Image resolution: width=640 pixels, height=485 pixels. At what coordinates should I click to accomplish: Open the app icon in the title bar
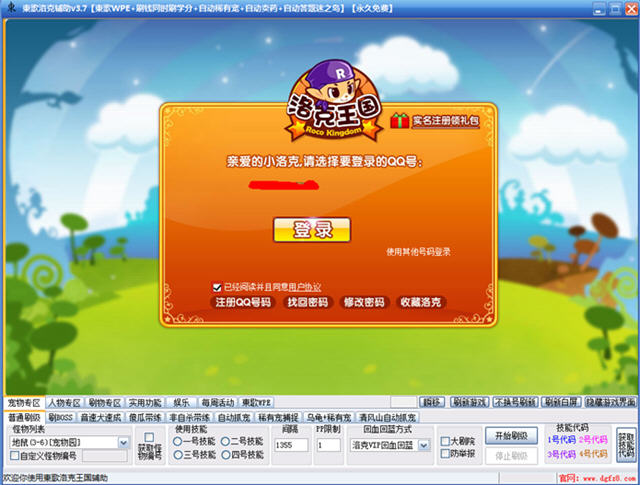pyautogui.click(x=11, y=7)
